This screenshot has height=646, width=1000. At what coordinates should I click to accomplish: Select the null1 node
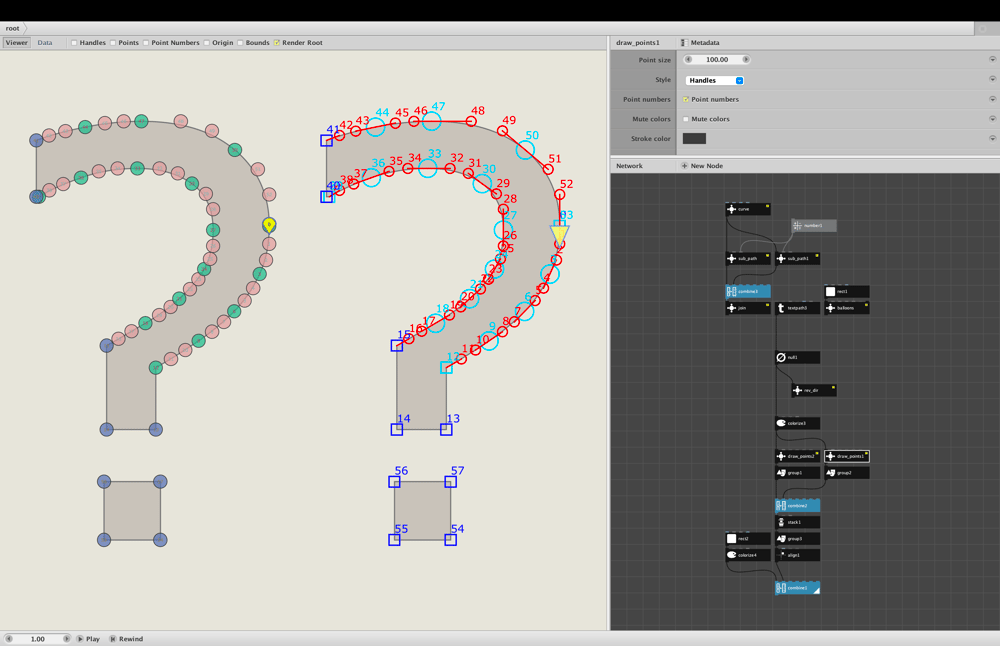(x=797, y=357)
